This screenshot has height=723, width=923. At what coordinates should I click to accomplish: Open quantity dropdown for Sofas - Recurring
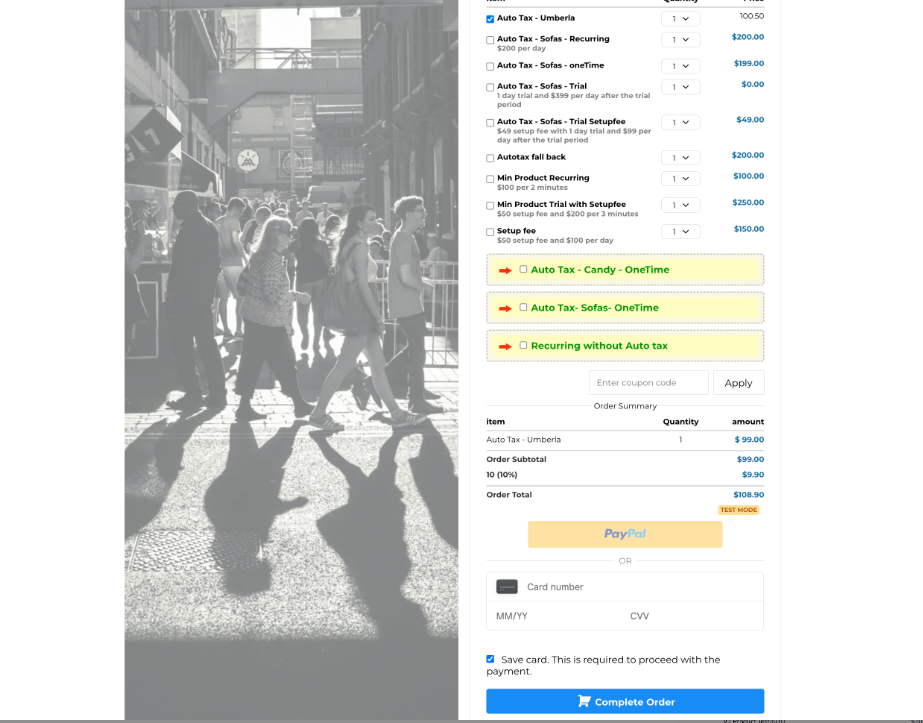[x=680, y=39]
